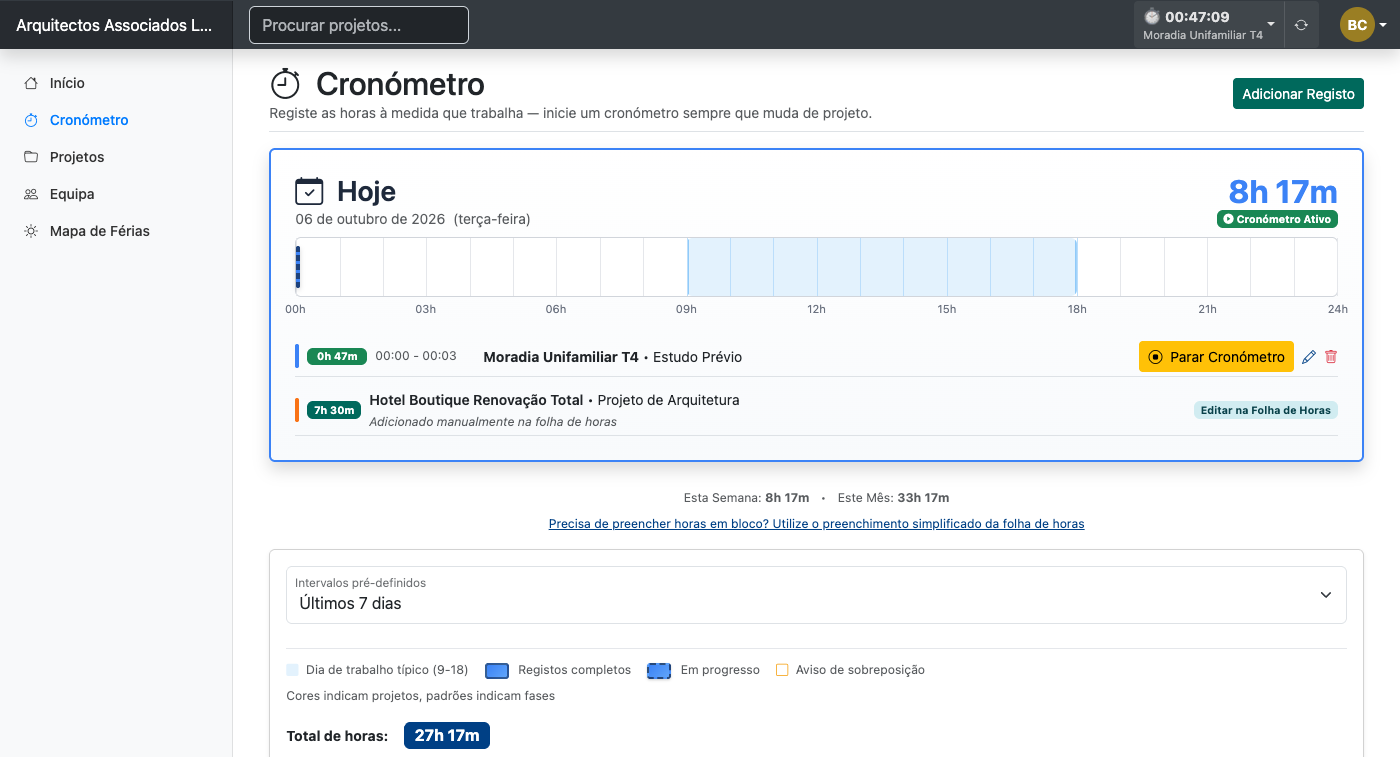This screenshot has height=757, width=1400.
Task: Click the pencil edit icon for Moradia Unifamiliar T4
Action: pyautogui.click(x=1309, y=357)
